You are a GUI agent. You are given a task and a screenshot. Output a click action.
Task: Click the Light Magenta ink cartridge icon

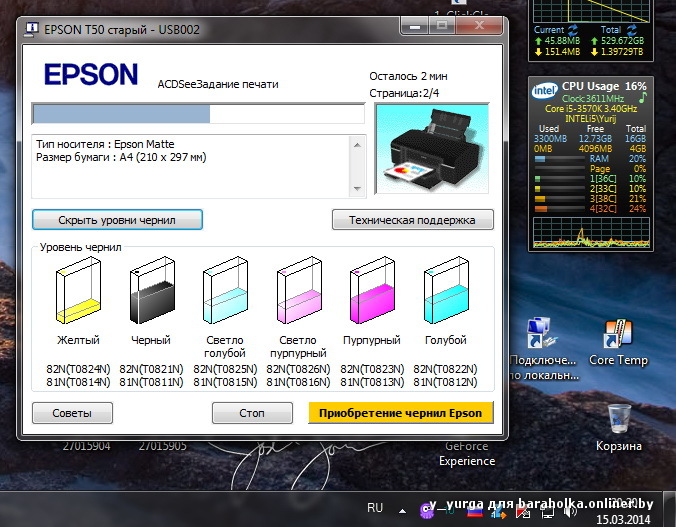299,290
